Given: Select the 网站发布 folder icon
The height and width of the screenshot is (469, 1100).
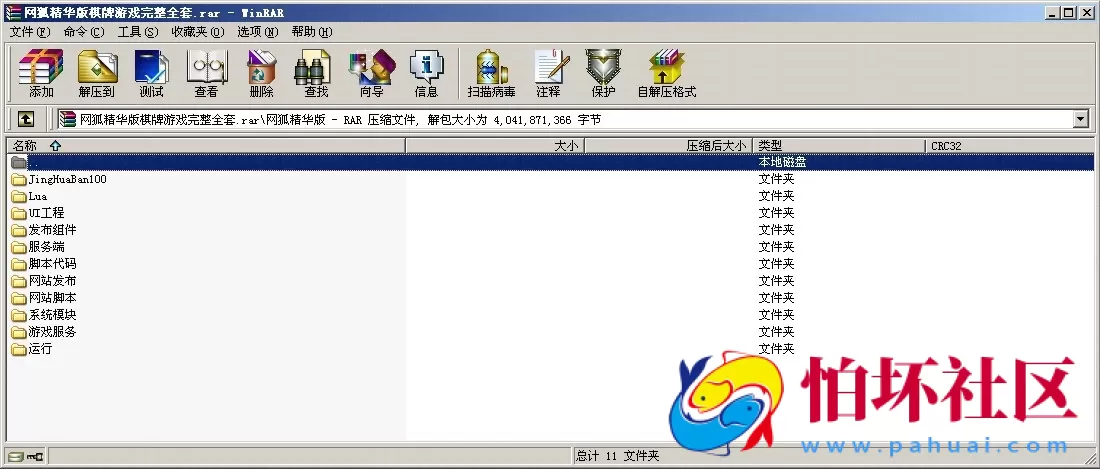Looking at the screenshot, I should pos(19,281).
